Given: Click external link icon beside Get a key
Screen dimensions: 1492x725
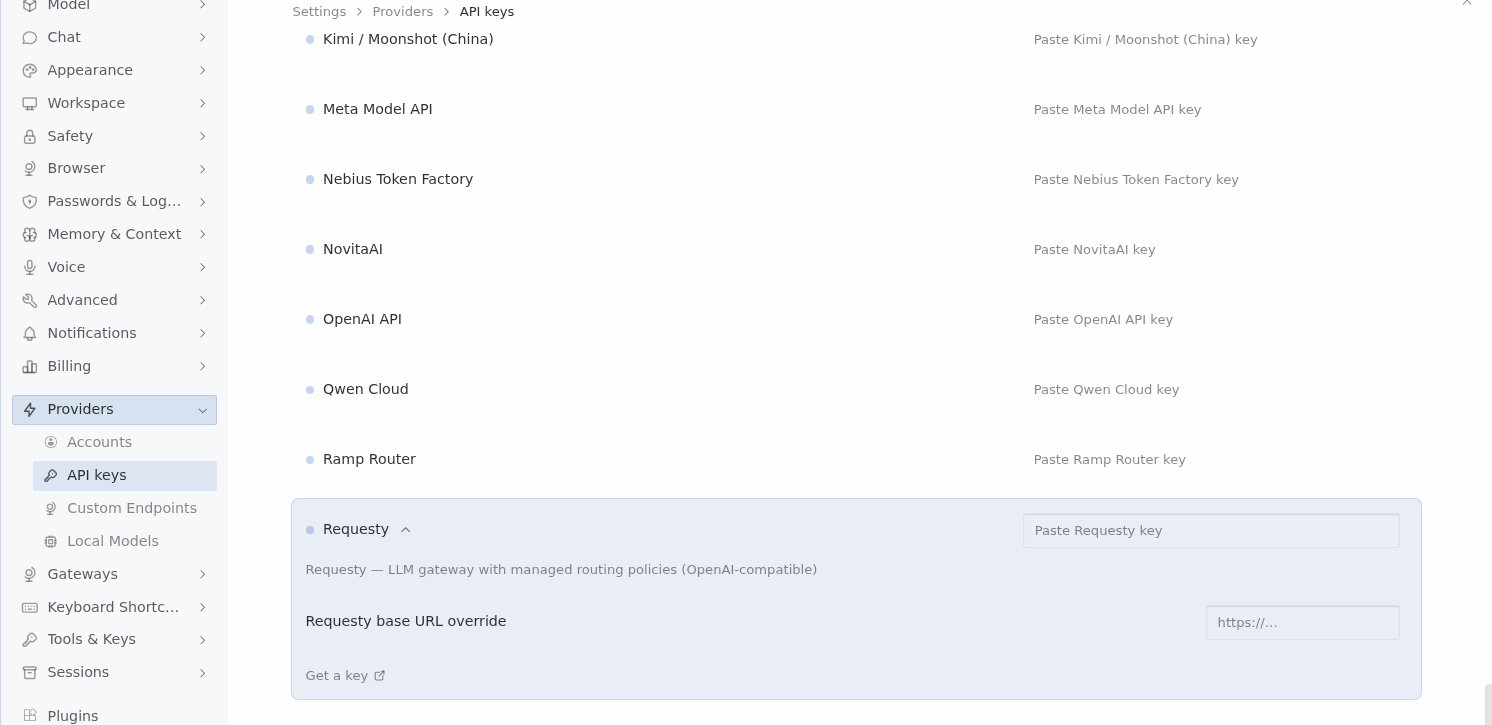Looking at the screenshot, I should point(379,676).
